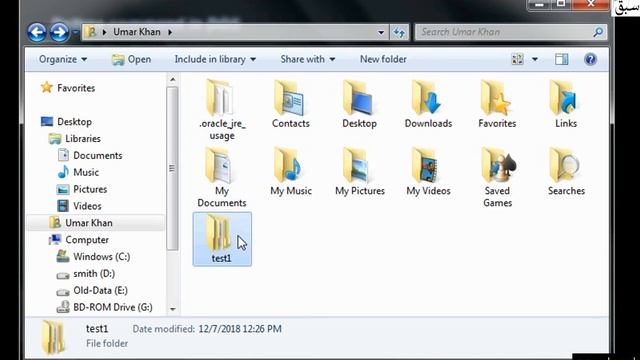
Task: Select the Contacts folder
Action: click(x=291, y=104)
